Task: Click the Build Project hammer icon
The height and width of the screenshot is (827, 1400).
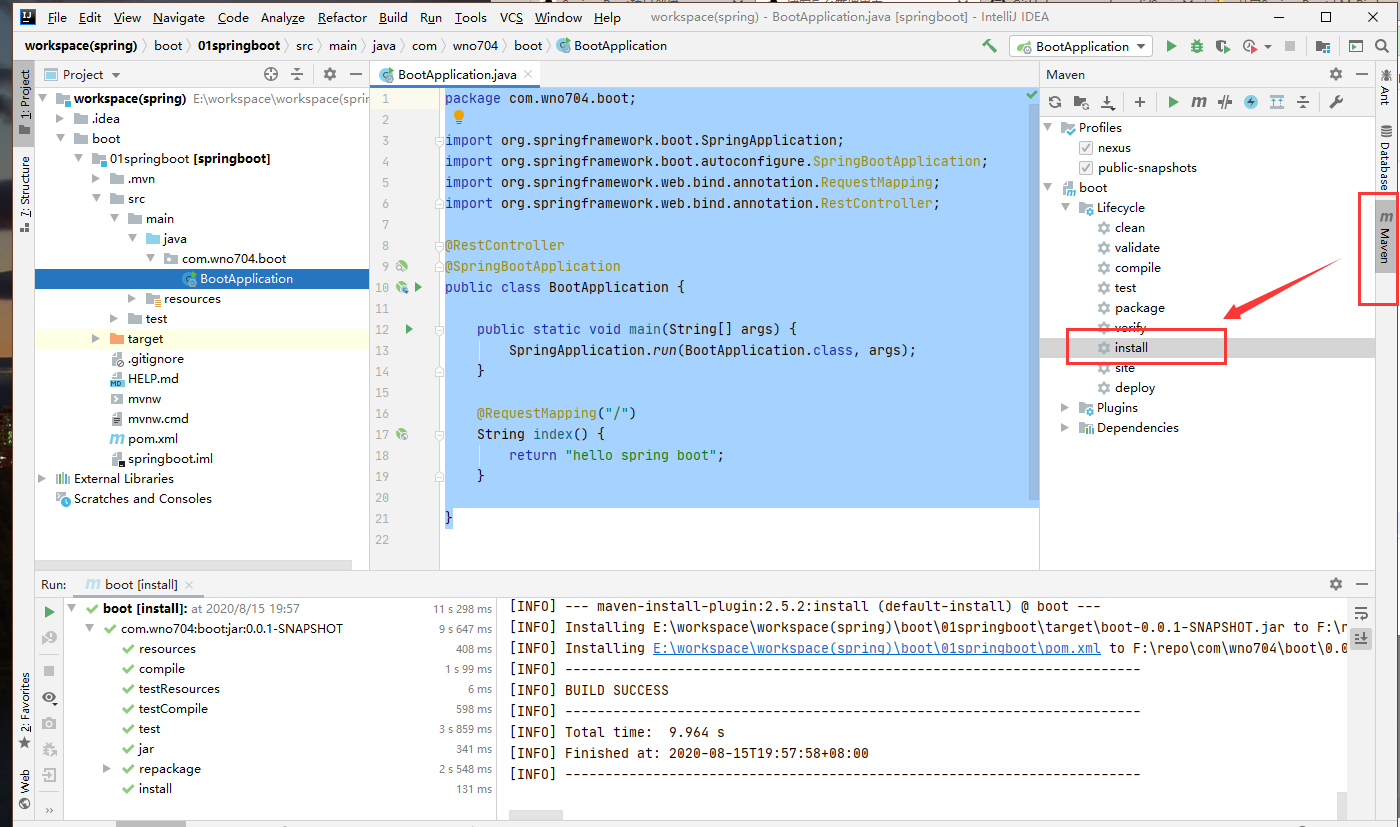Action: (989, 46)
